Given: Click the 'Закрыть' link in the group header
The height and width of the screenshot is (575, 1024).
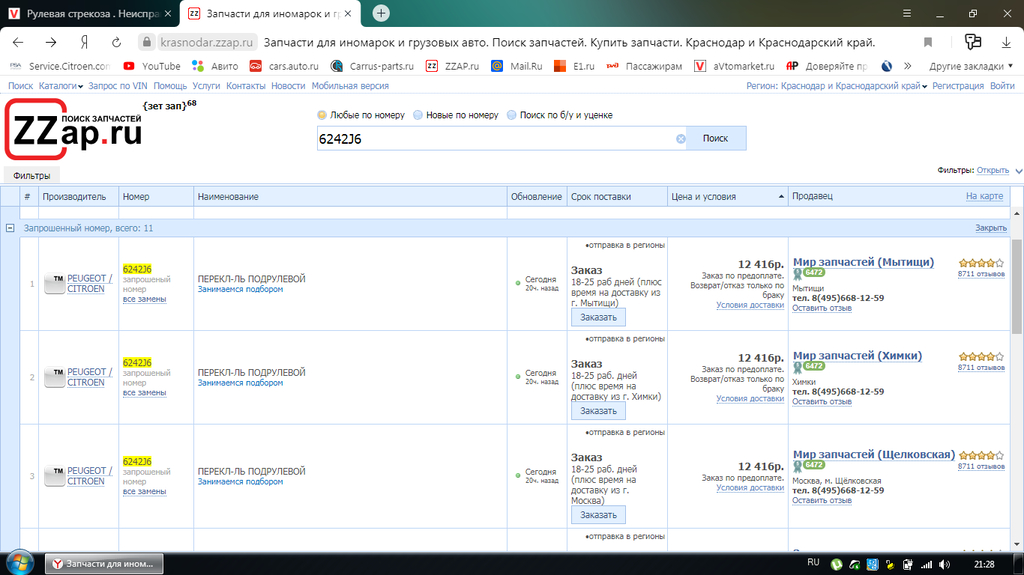Looking at the screenshot, I should coord(991,228).
